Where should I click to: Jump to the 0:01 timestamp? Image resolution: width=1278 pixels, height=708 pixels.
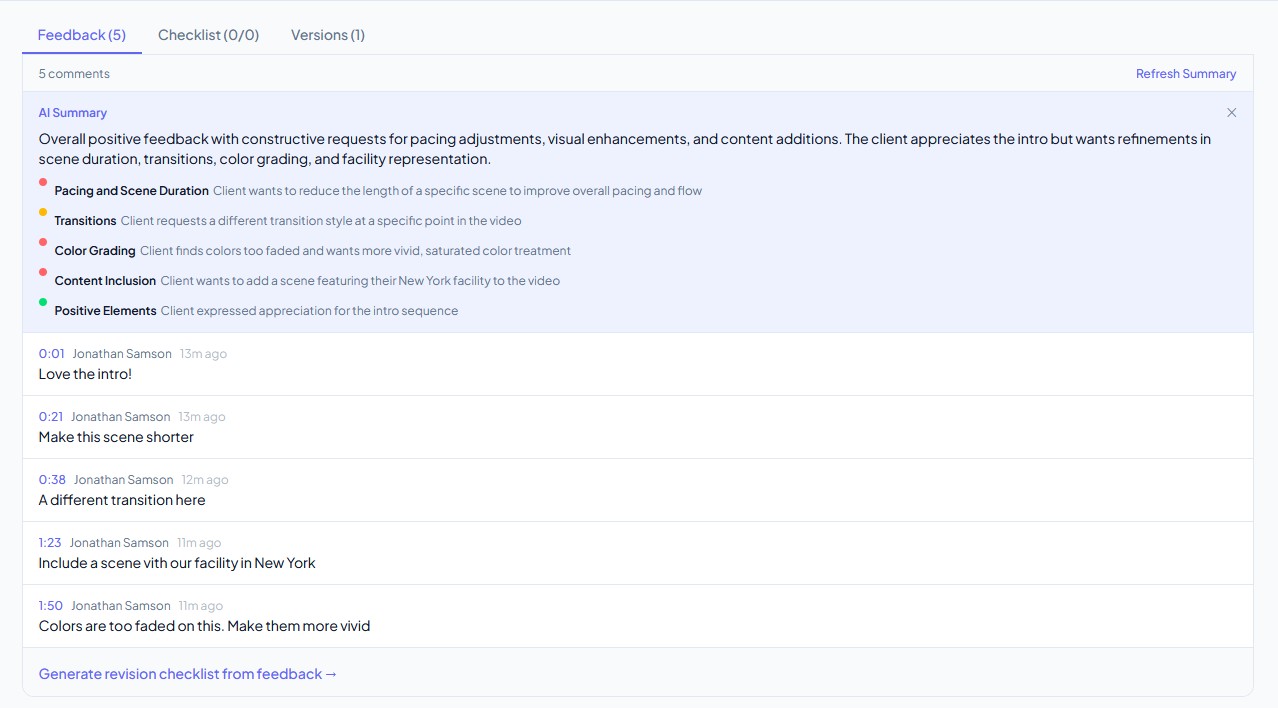(52, 354)
